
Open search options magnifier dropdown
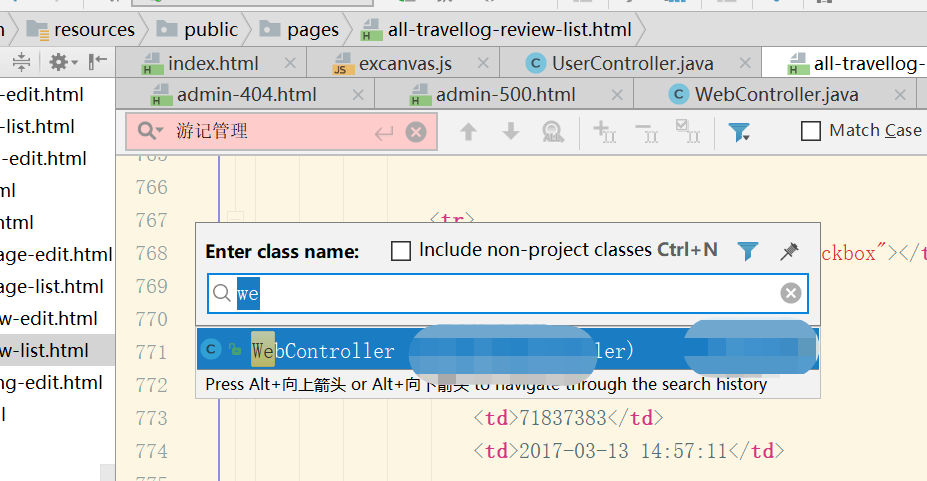(x=150, y=131)
